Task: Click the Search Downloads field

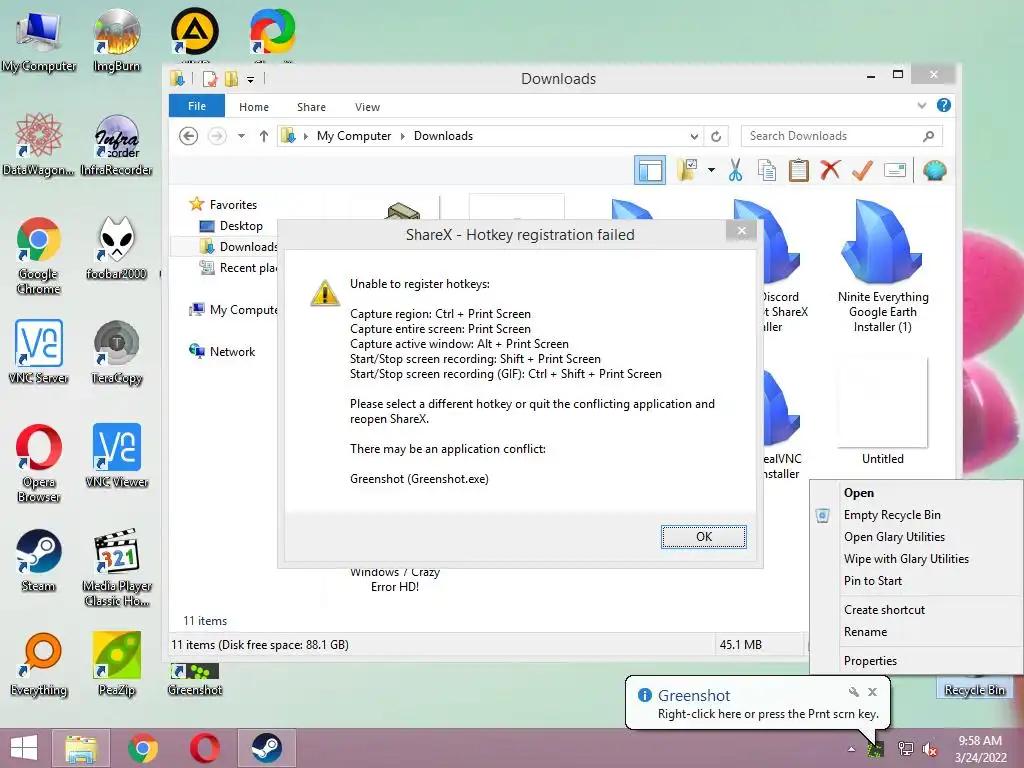Action: (x=841, y=136)
